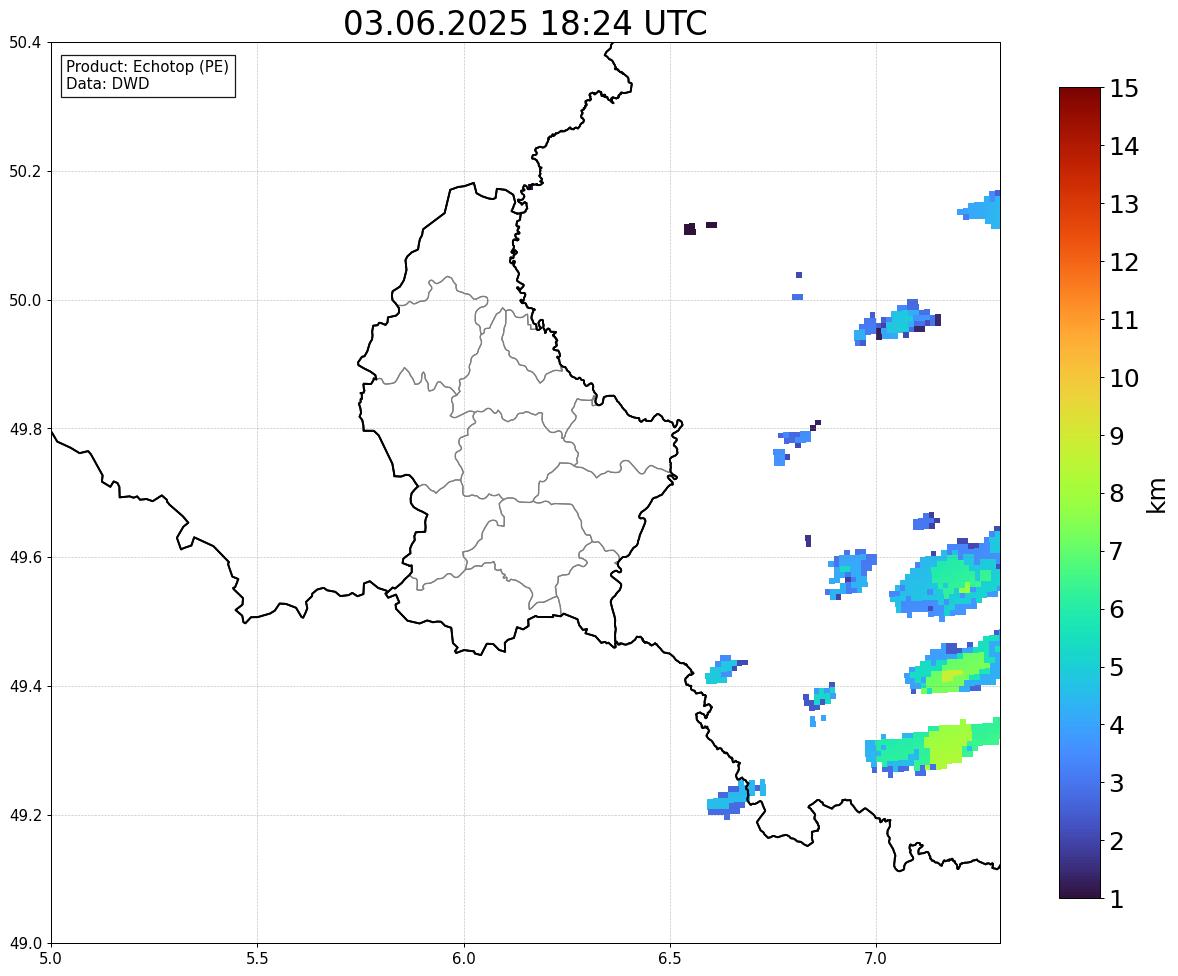This screenshot has height=976, width=1178.
Task: Click the colorbar tick label '14'
Action: [1124, 147]
